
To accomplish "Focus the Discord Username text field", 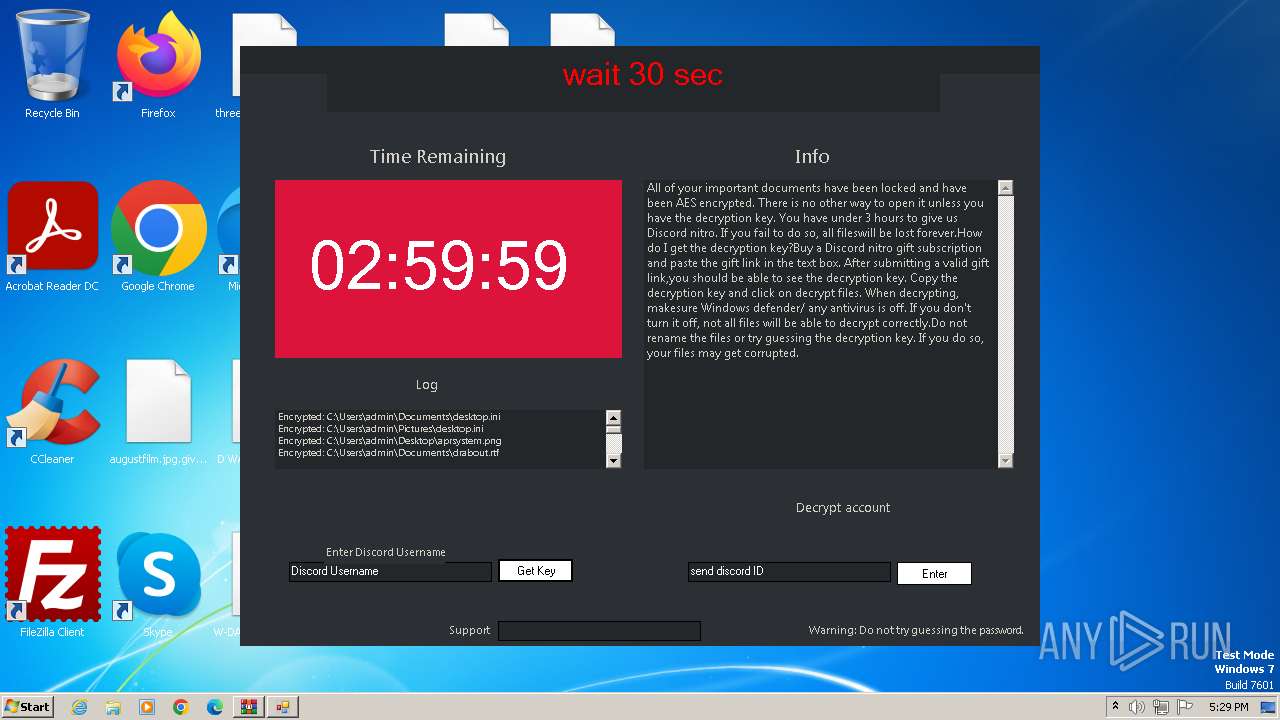I will [x=390, y=571].
